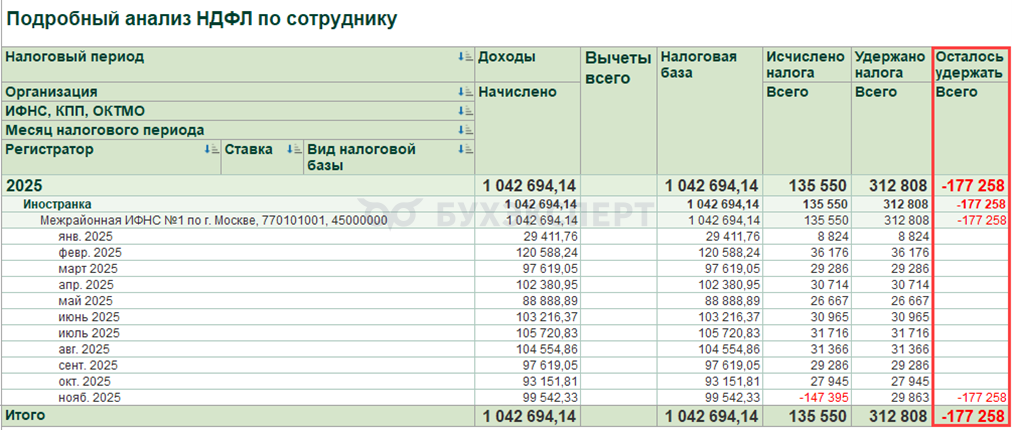Image resolution: width=1013 pixels, height=430 pixels.
Task: Click sort icon for Месяц налогового периода
Action: coord(465,130)
